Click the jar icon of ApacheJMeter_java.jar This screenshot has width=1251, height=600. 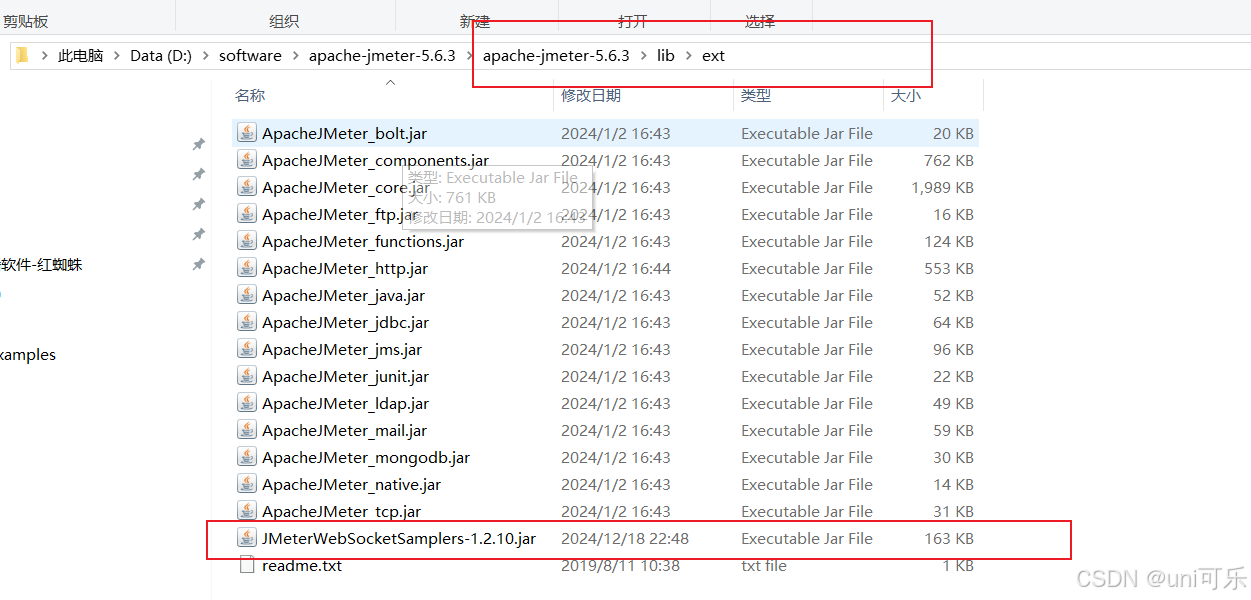247,295
